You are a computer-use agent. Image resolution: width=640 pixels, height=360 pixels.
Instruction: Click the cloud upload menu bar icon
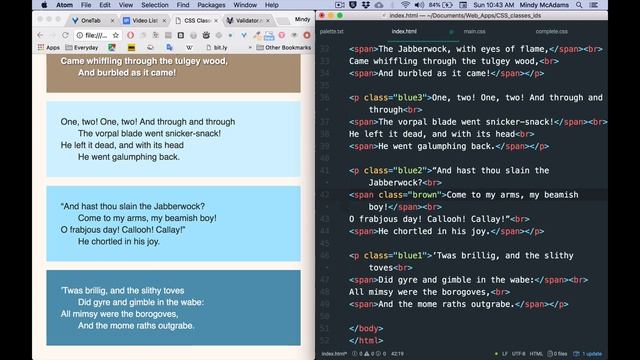[x=379, y=5]
